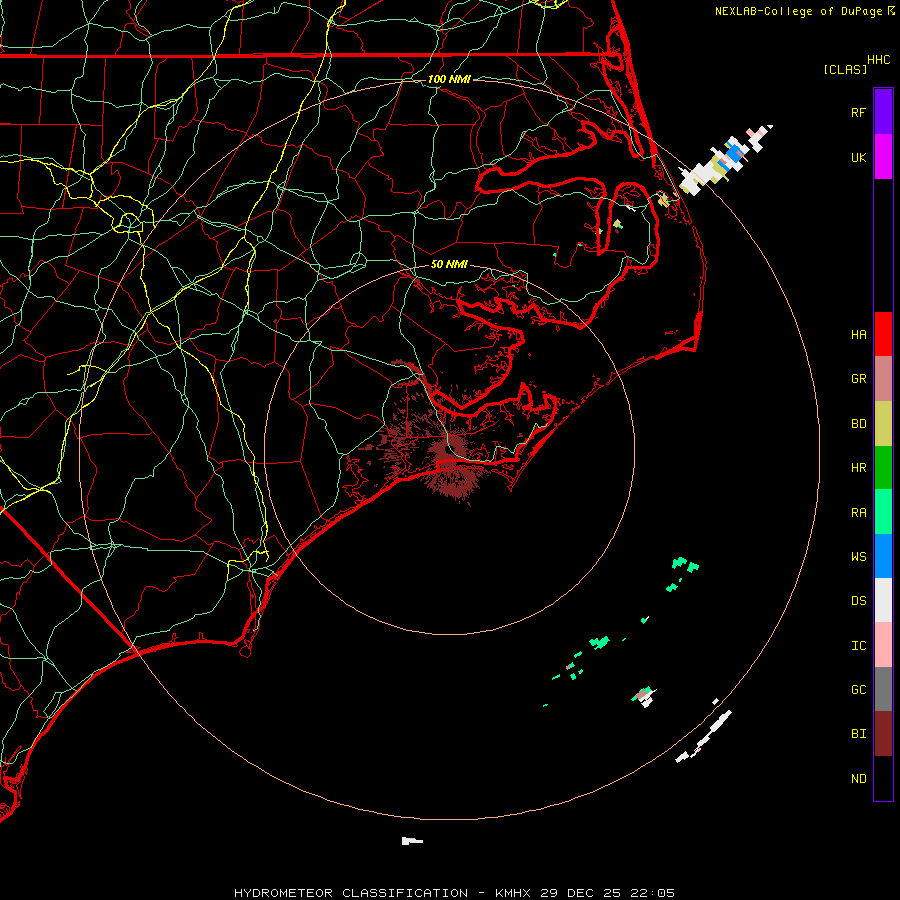Click the UK legend label
This screenshot has width=900, height=900.
[x=858, y=157]
